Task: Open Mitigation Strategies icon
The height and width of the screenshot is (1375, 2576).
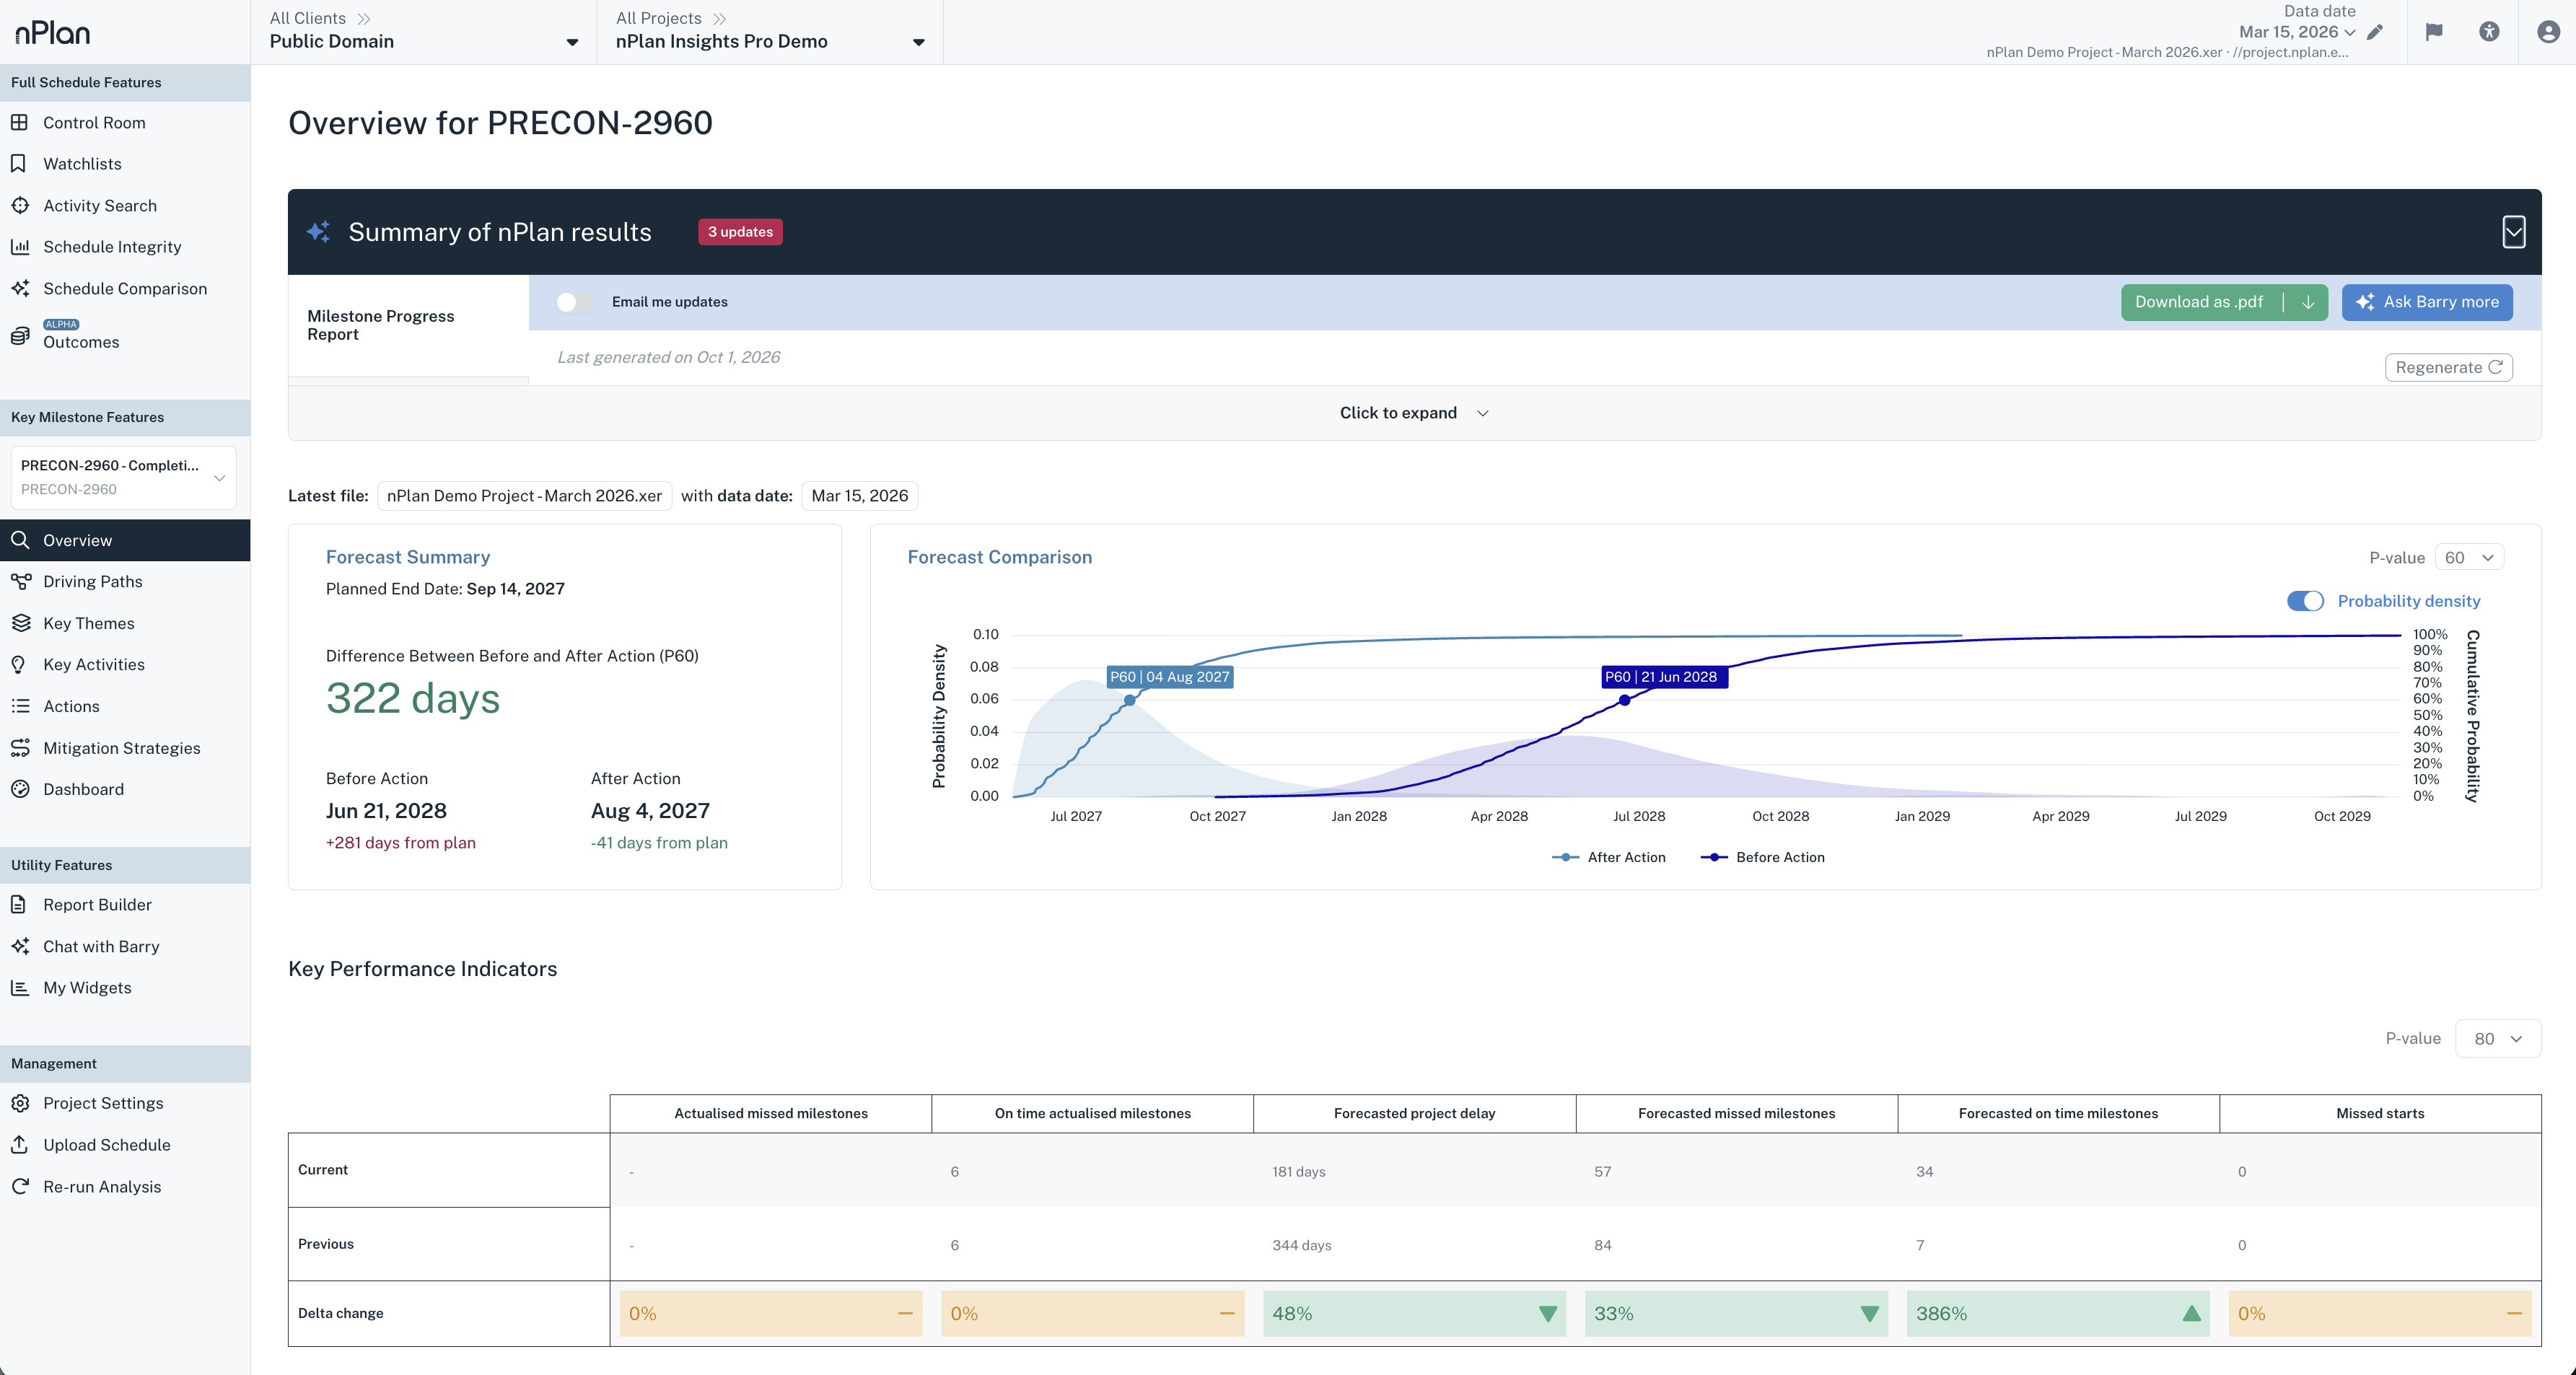Action: pos(19,748)
